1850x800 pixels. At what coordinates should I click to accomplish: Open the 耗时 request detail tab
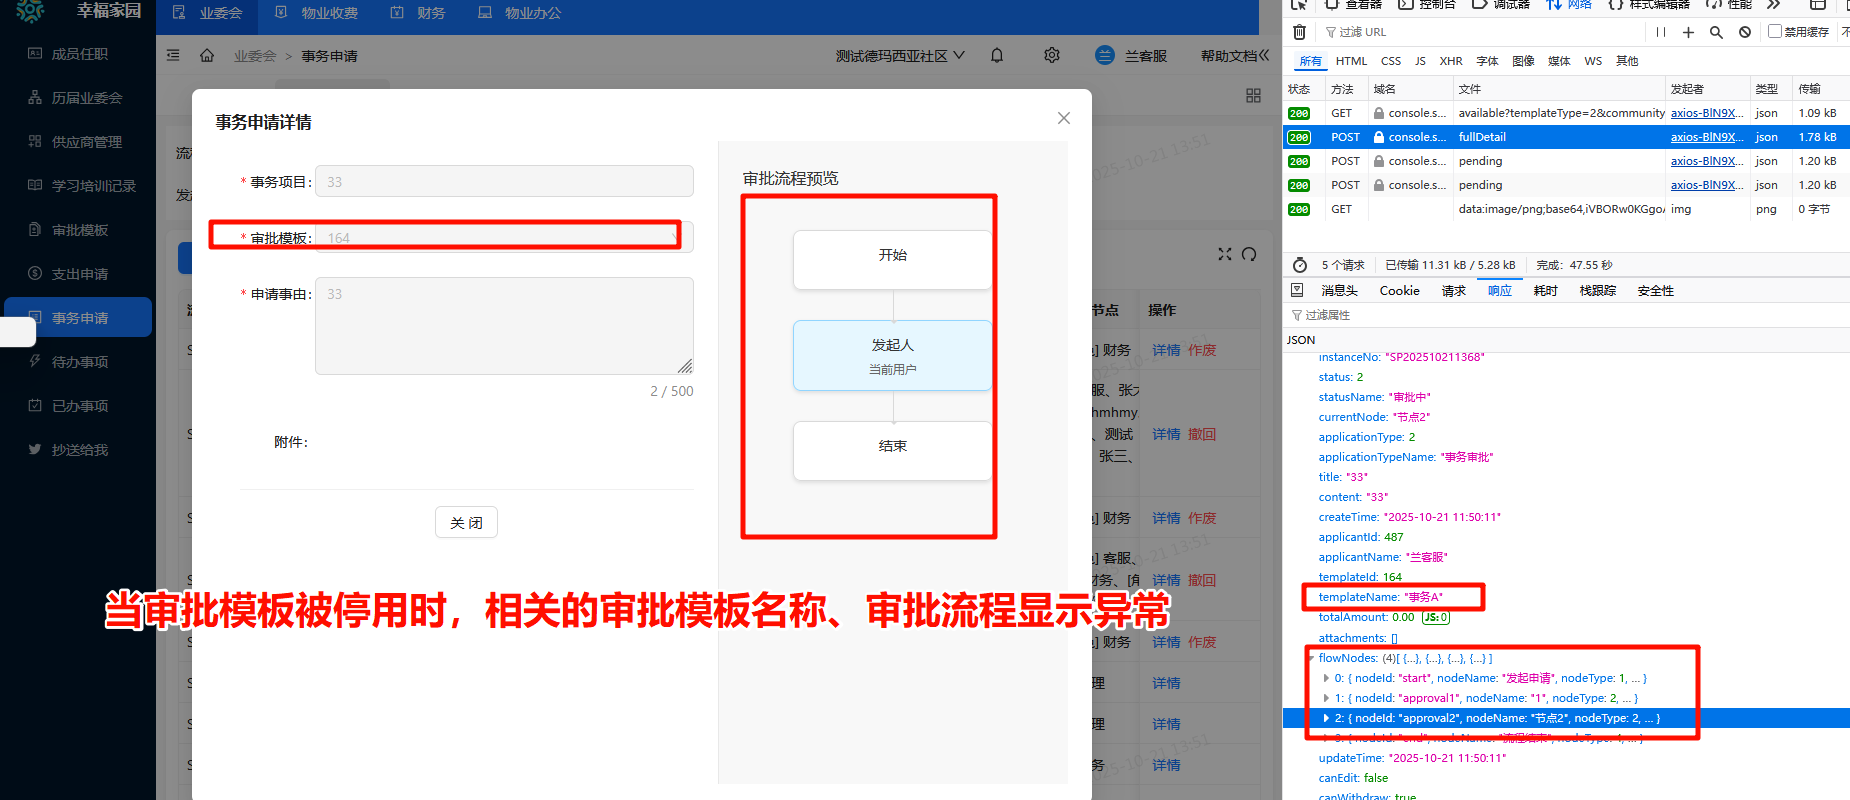pyautogui.click(x=1545, y=291)
